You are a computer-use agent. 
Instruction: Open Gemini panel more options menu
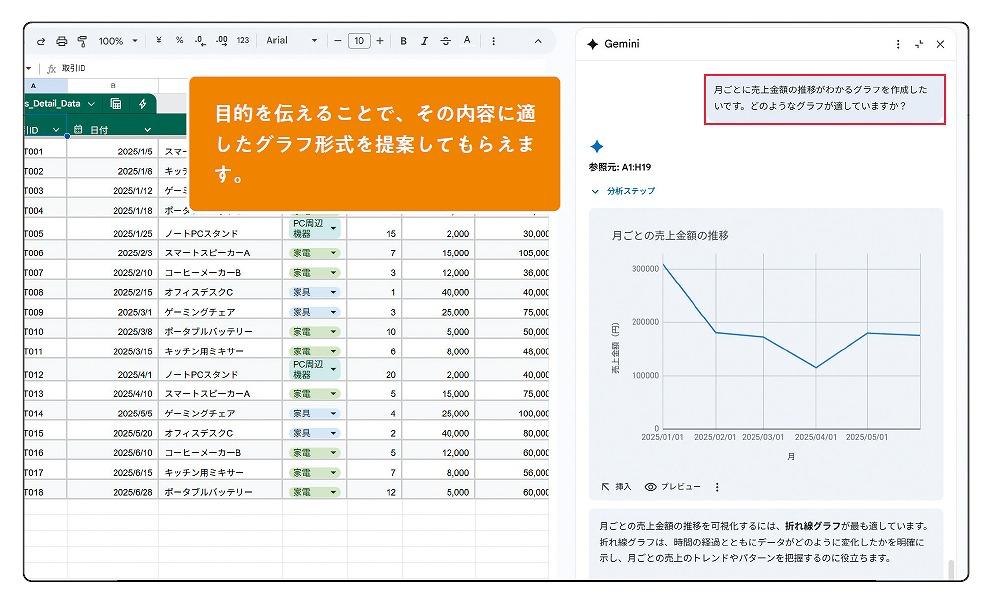point(897,44)
